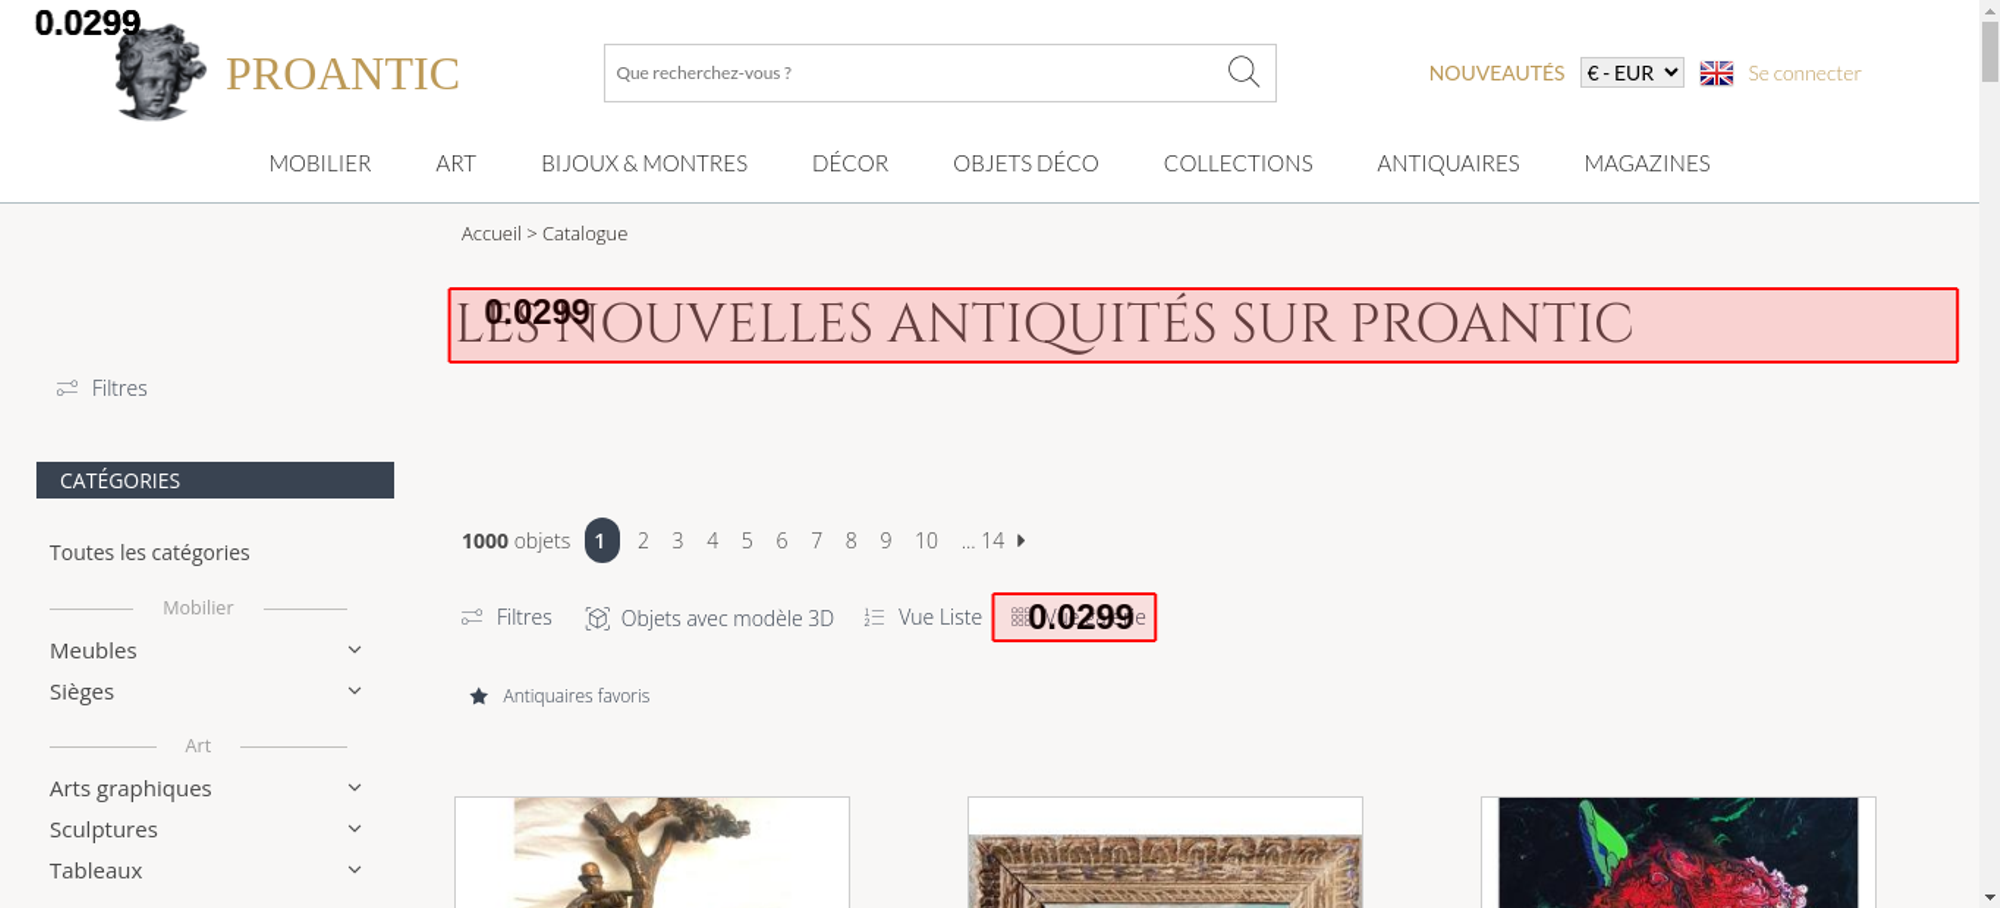Go to page 5 of results

(746, 540)
